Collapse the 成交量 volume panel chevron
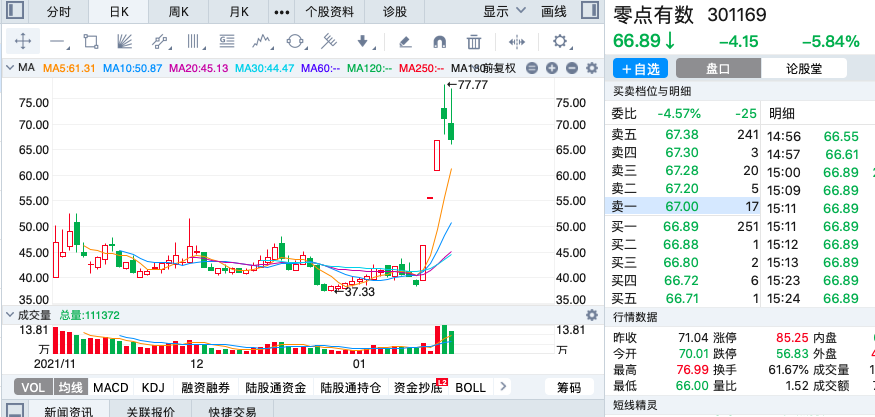 [x=9, y=315]
